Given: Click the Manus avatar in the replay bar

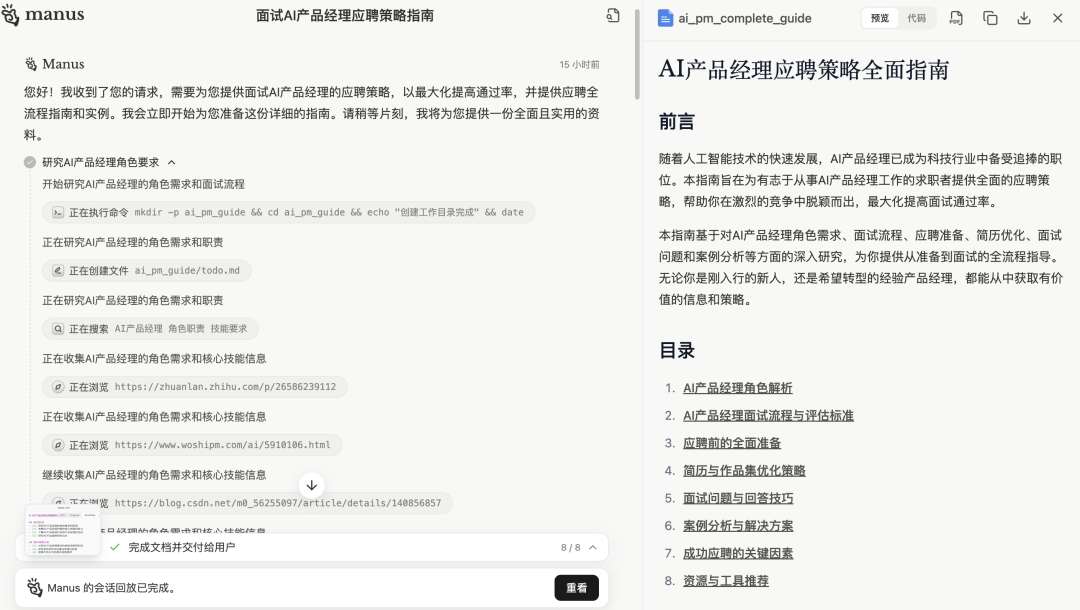Looking at the screenshot, I should pyautogui.click(x=33, y=588).
